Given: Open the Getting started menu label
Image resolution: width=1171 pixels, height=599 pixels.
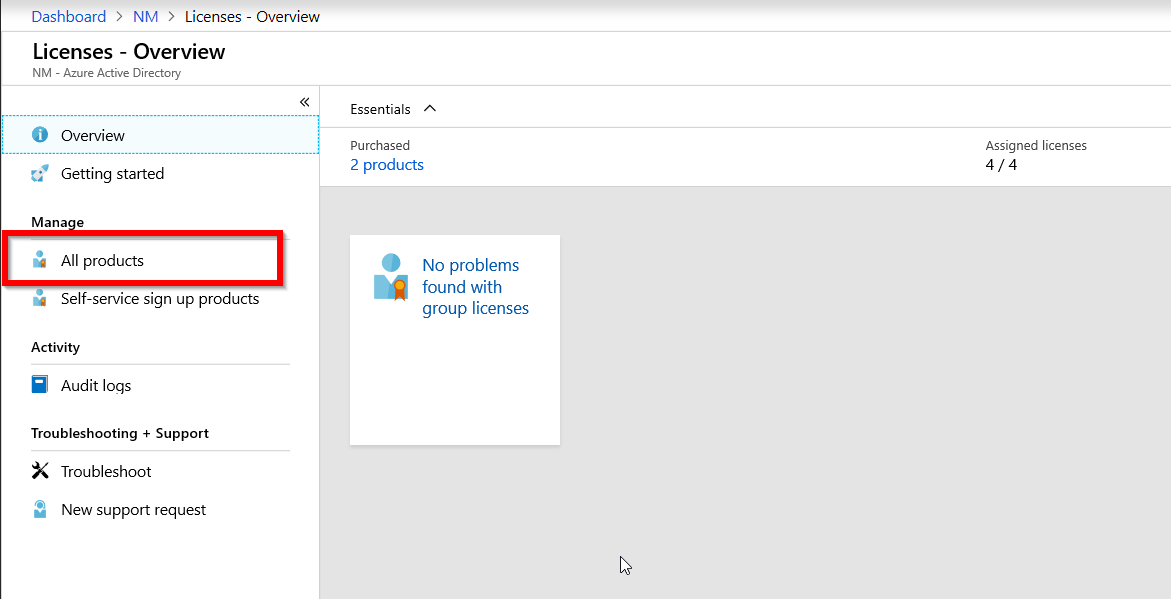Looking at the screenshot, I should point(112,174).
